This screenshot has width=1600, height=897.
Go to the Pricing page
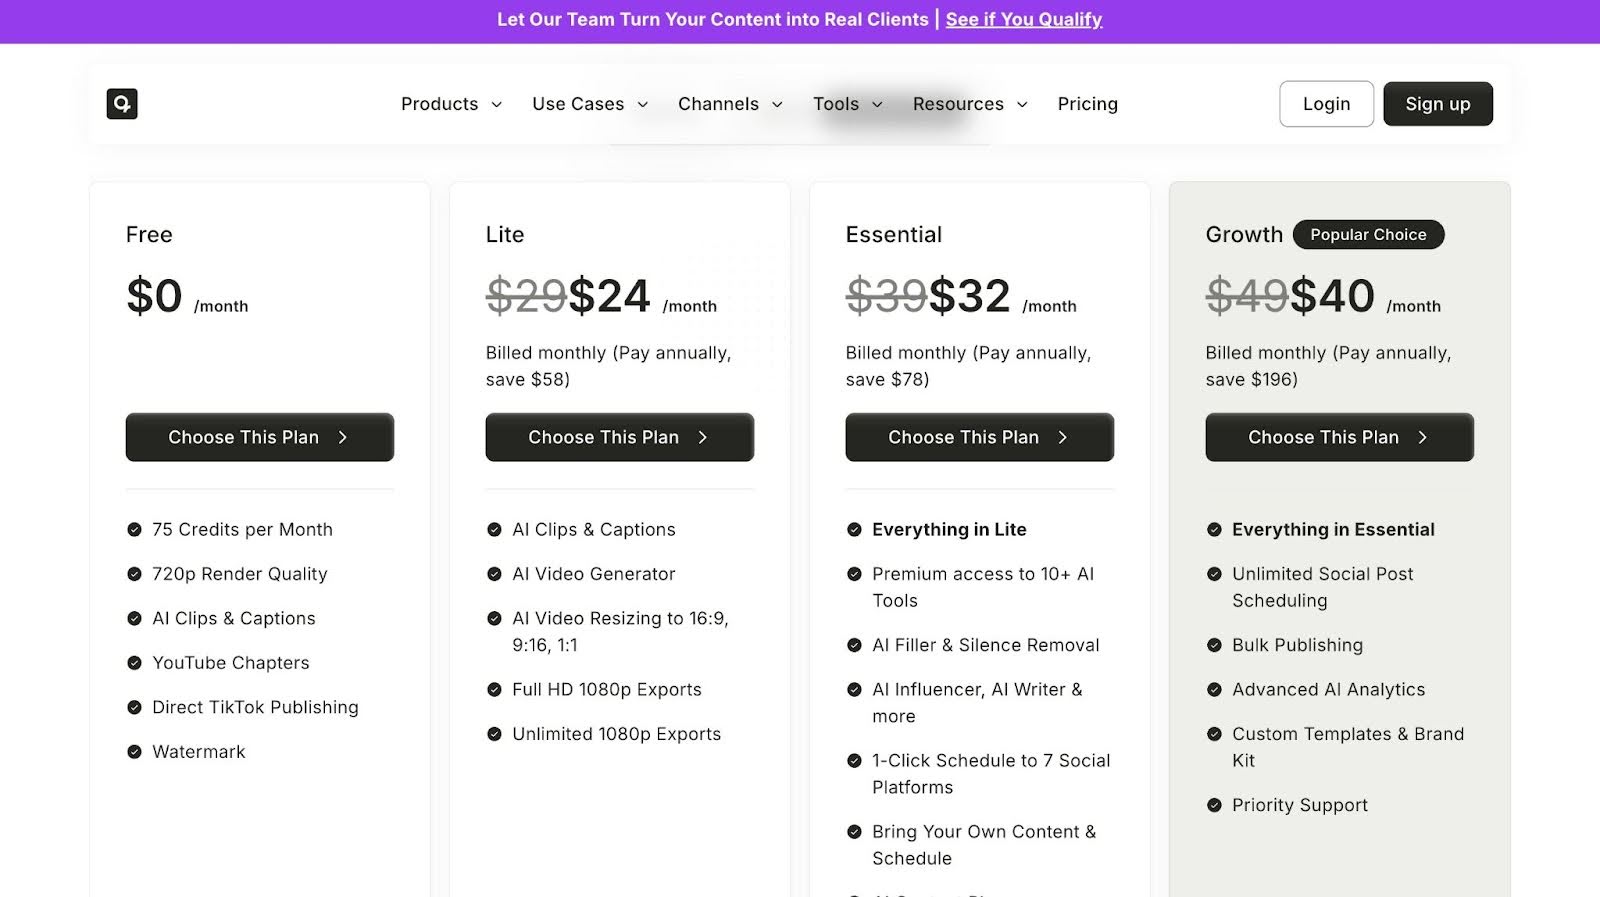coord(1087,104)
